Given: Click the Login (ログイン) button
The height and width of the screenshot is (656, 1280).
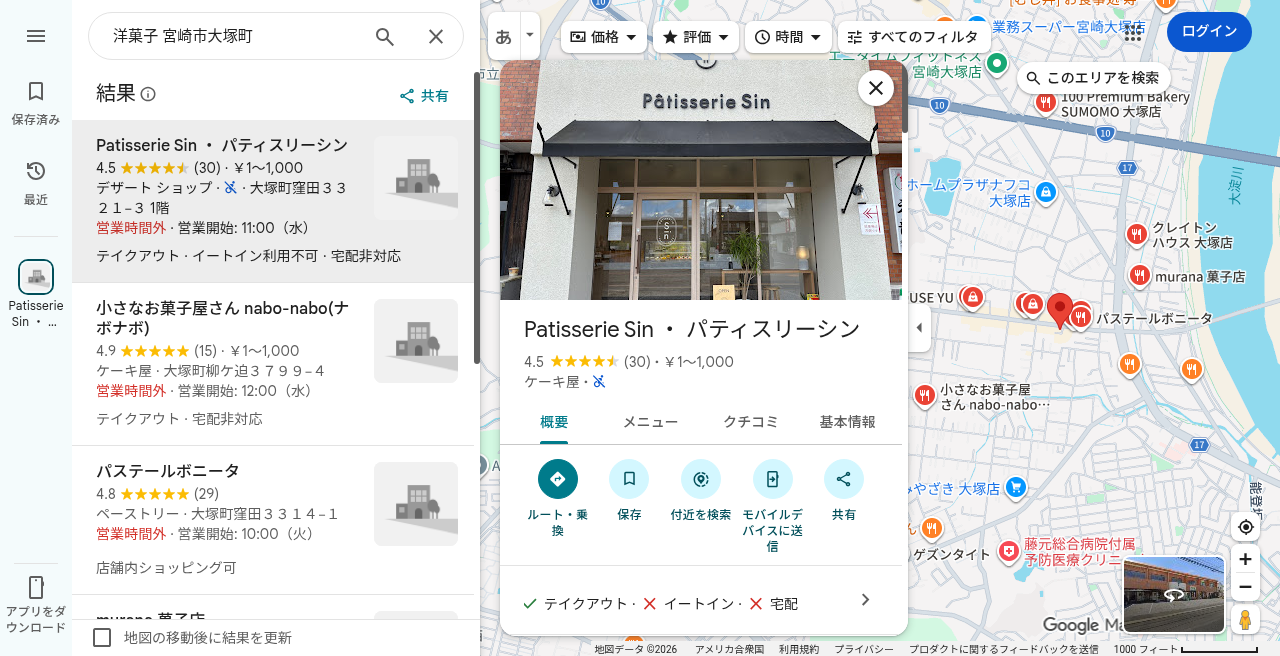Looking at the screenshot, I should [x=1209, y=32].
